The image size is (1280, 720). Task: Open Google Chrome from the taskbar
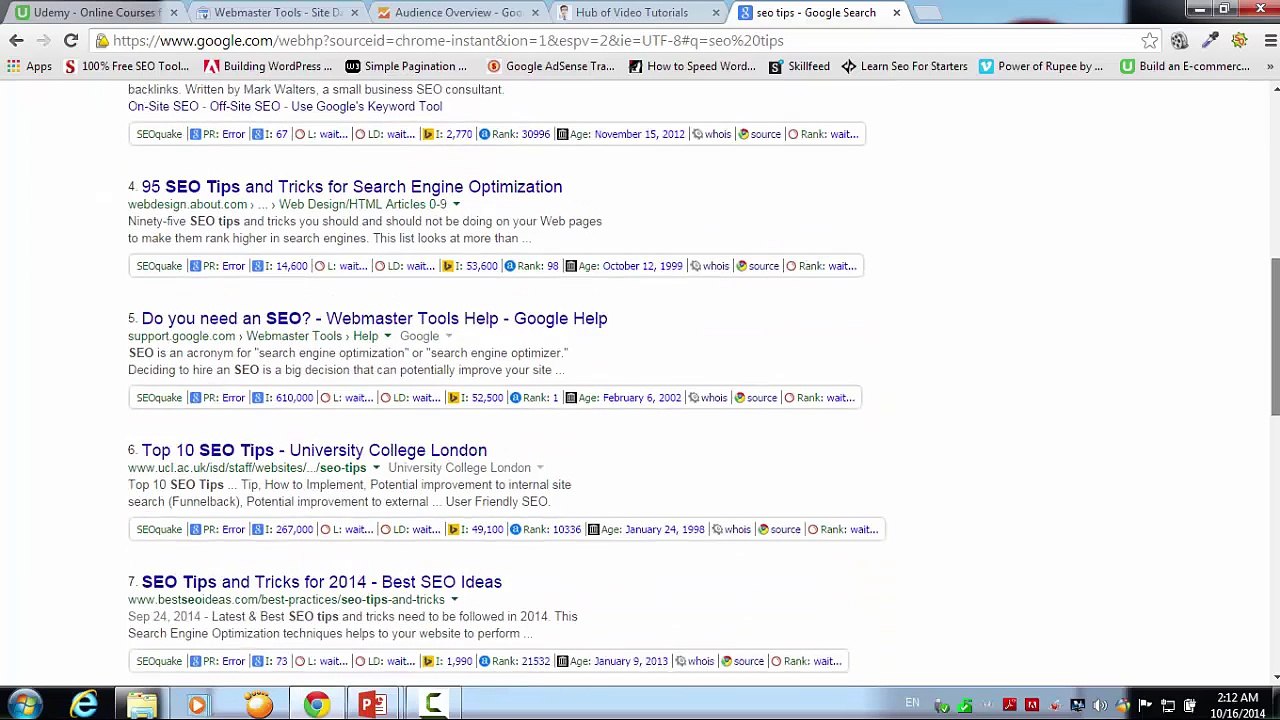317,705
